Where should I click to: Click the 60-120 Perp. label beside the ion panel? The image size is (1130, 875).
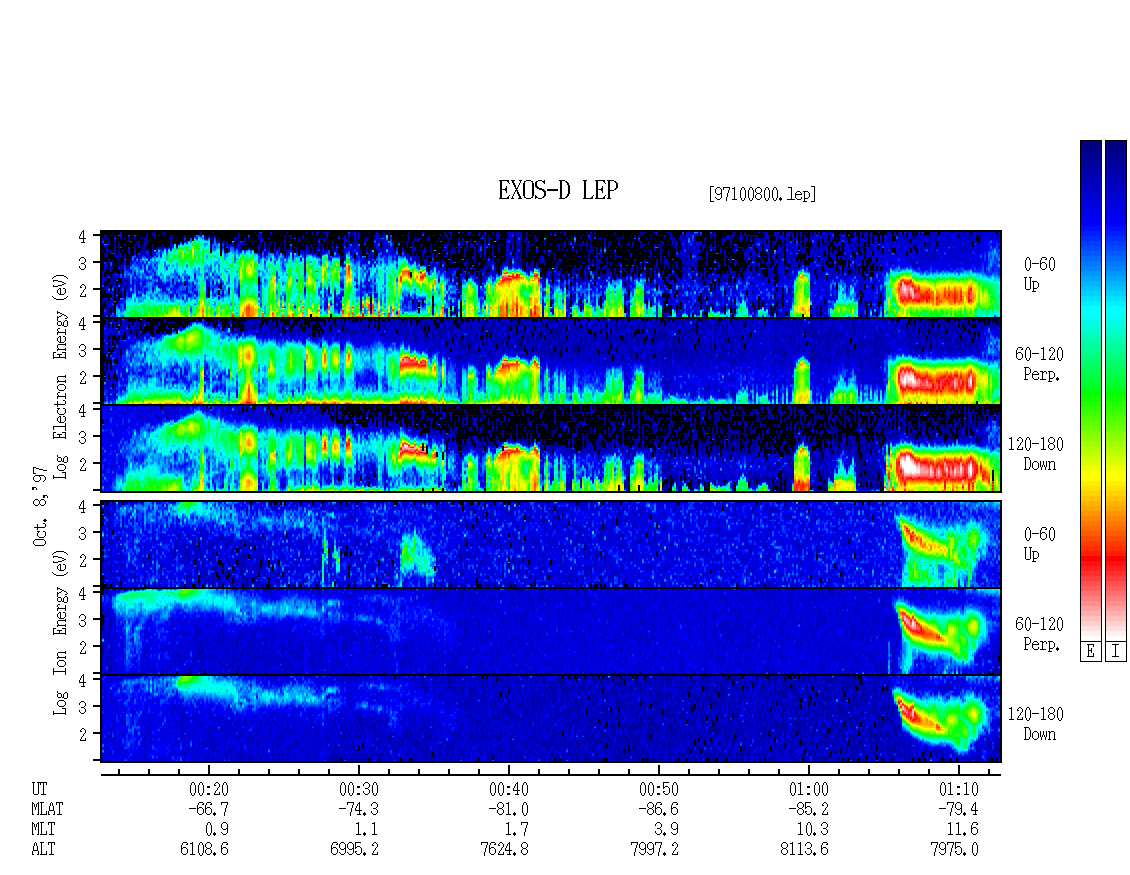pos(1039,634)
